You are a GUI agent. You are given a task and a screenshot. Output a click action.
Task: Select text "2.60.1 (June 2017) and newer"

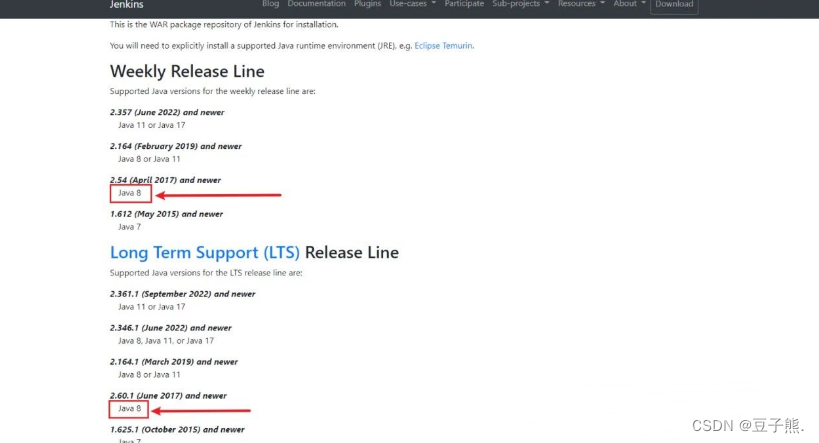168,396
